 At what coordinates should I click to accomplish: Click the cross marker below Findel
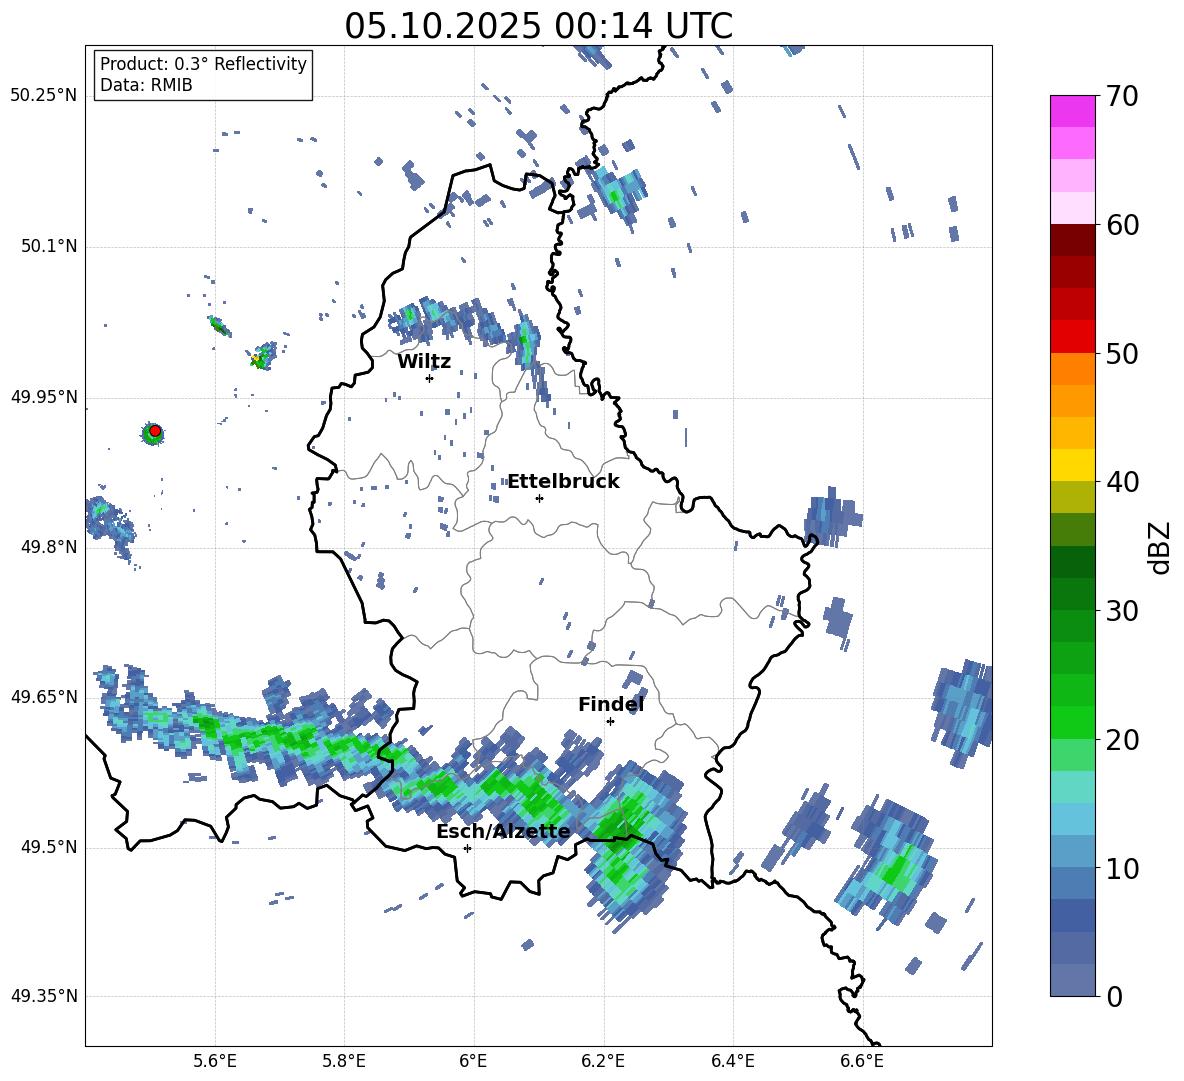tap(610, 722)
